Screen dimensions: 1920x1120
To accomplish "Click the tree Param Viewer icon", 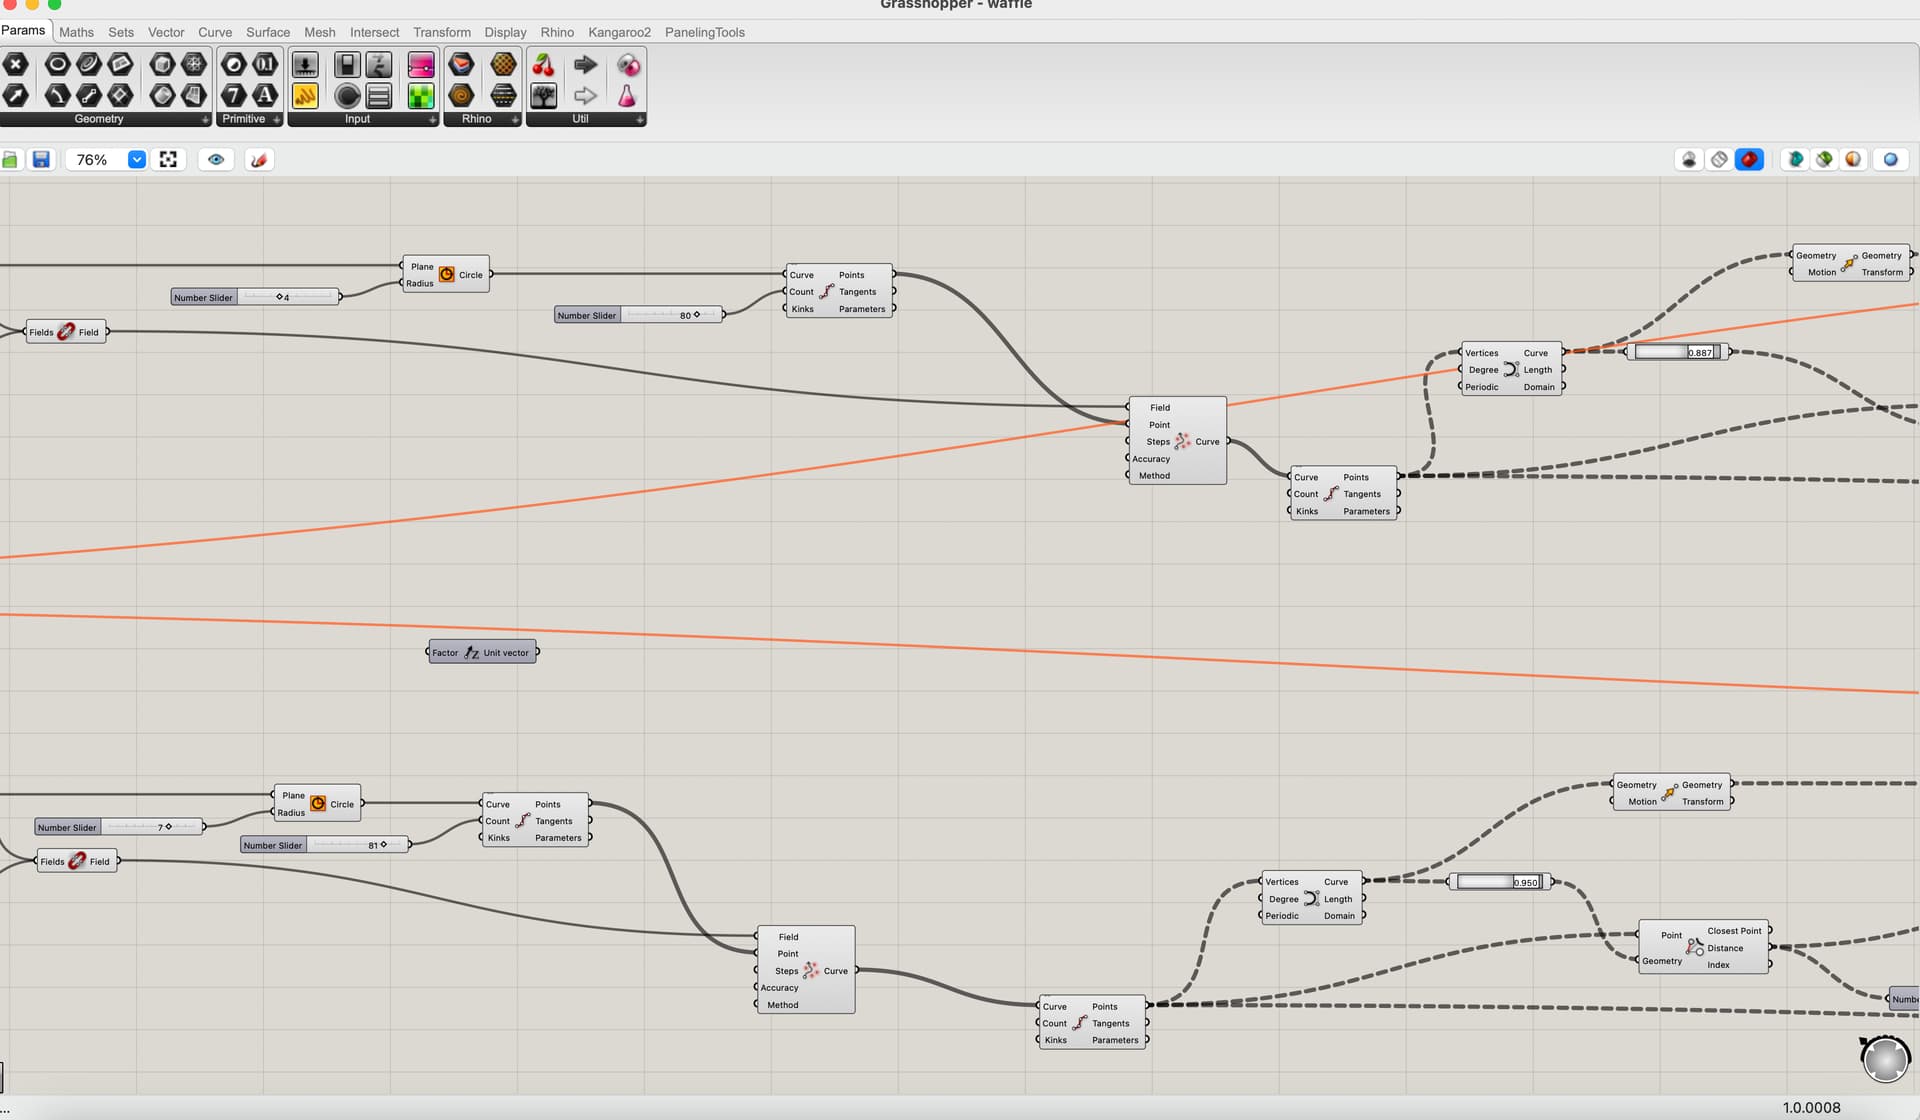I will (544, 95).
